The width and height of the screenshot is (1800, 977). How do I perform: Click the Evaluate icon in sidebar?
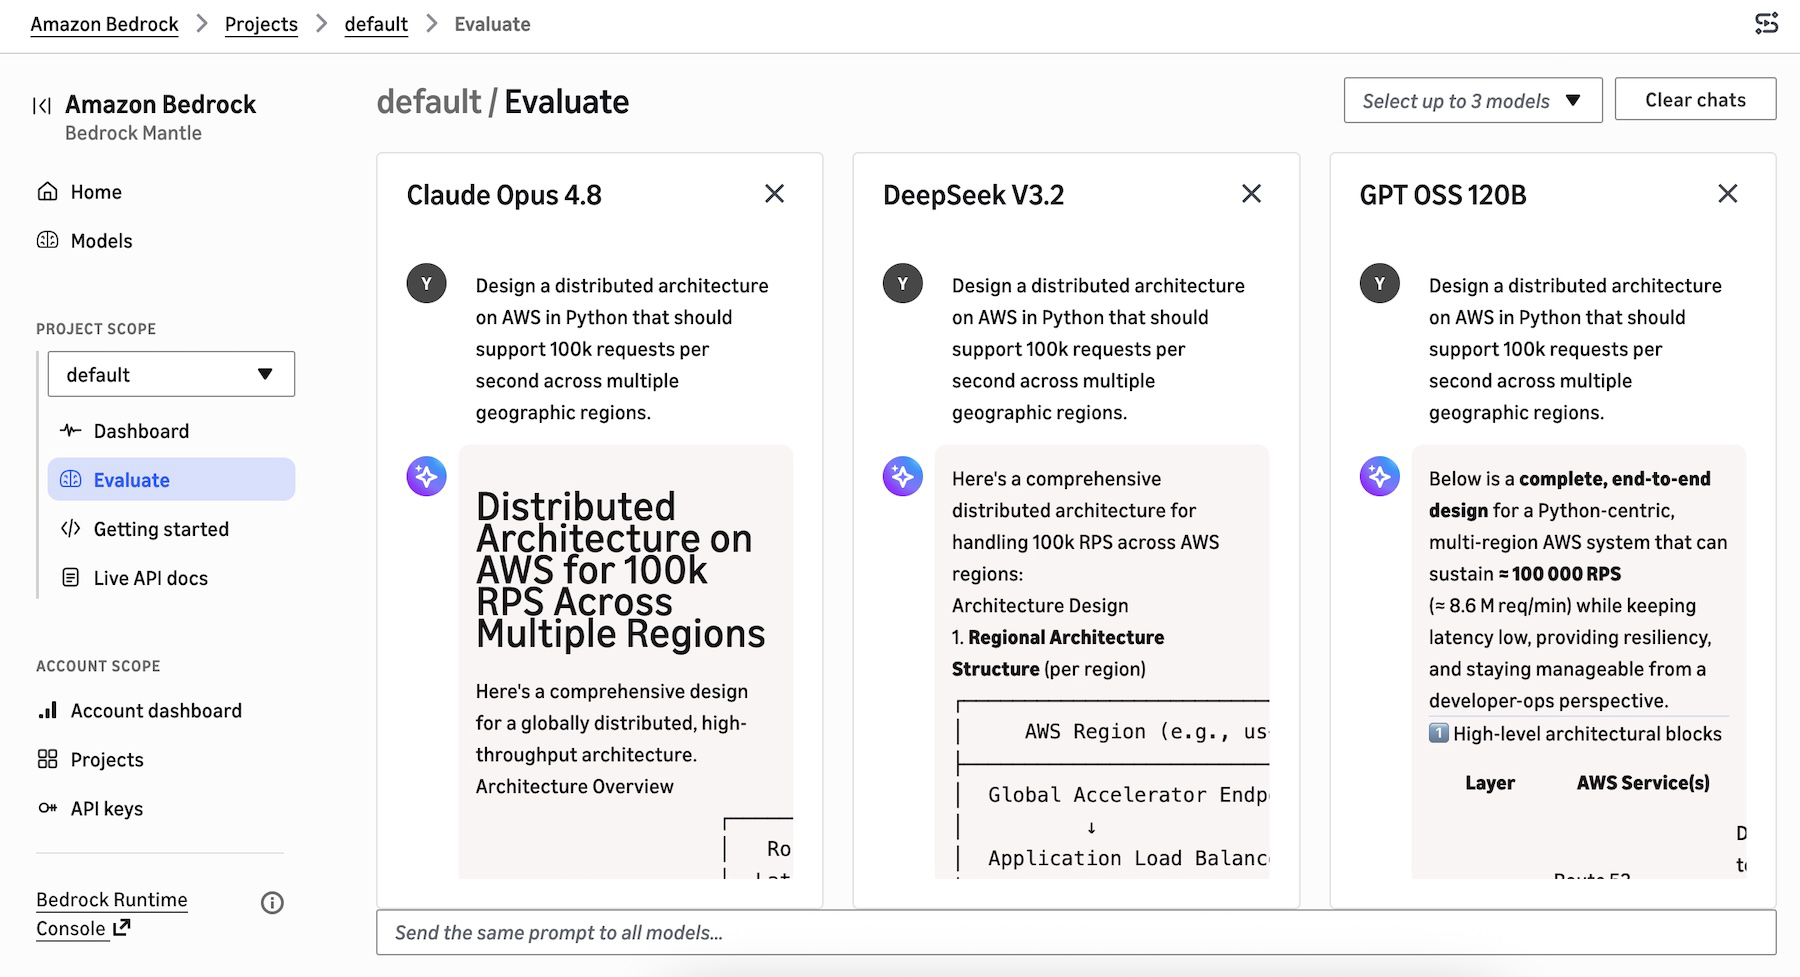70,479
